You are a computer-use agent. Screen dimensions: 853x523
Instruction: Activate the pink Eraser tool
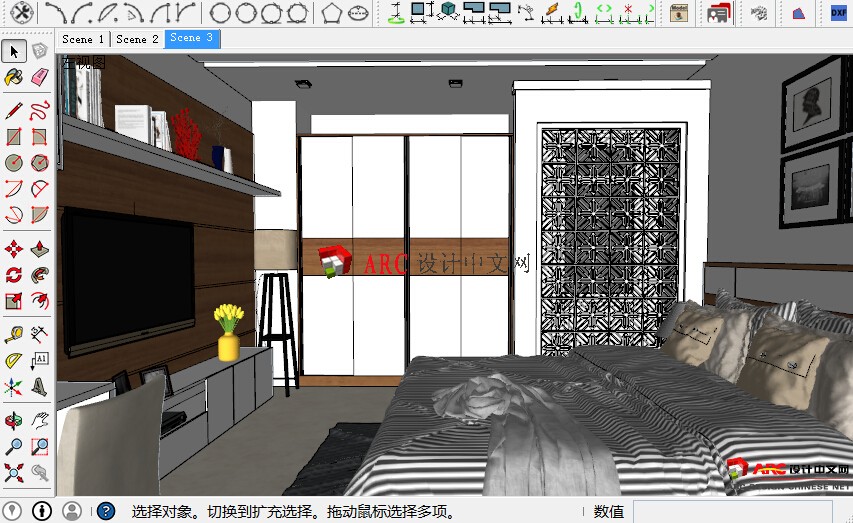click(39, 78)
